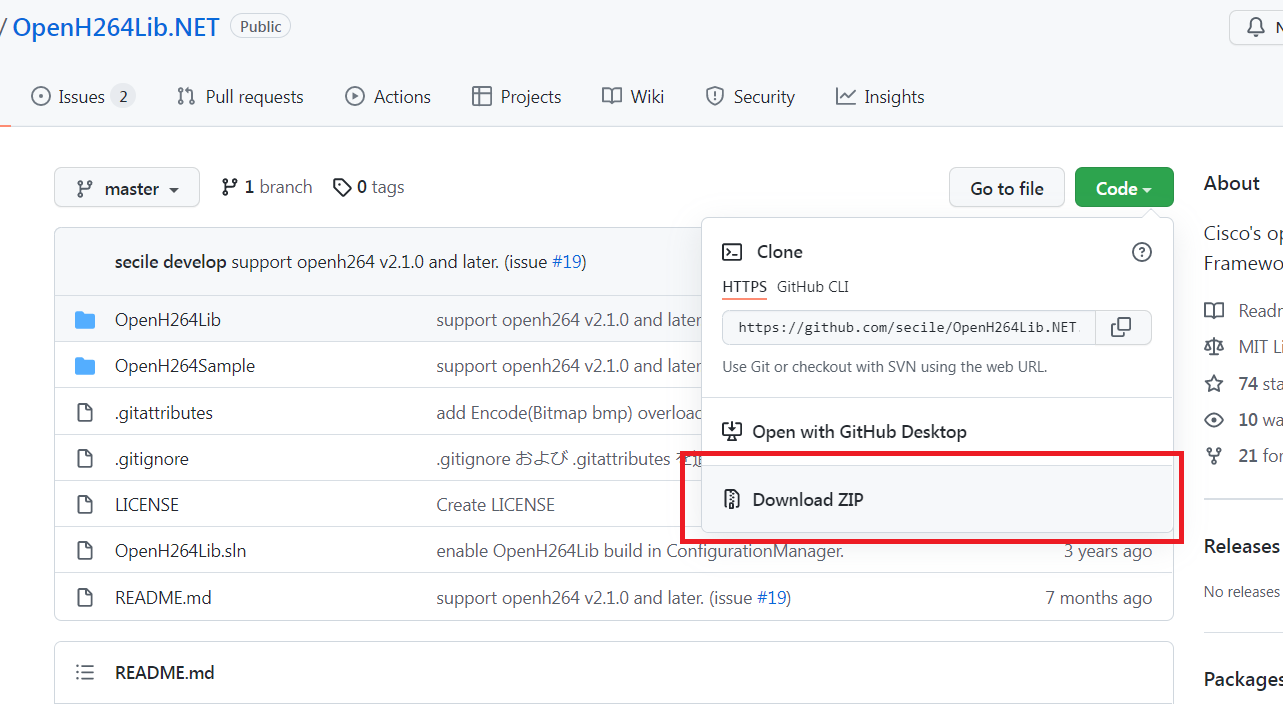
Task: Click the 7 months ago timestamp
Action: pyautogui.click(x=1099, y=598)
